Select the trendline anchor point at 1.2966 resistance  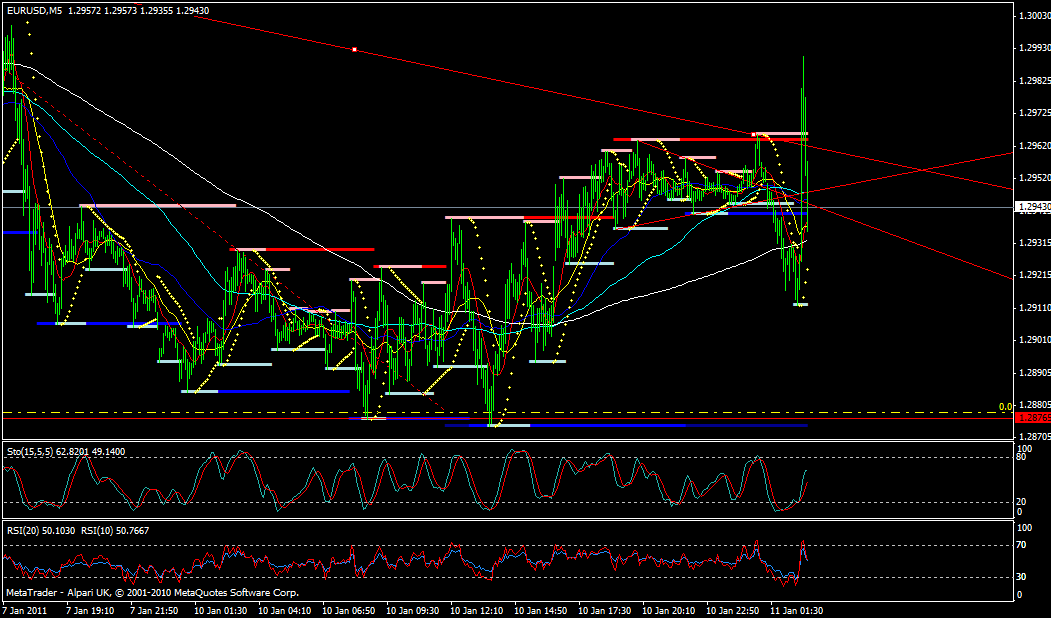[x=755, y=133]
